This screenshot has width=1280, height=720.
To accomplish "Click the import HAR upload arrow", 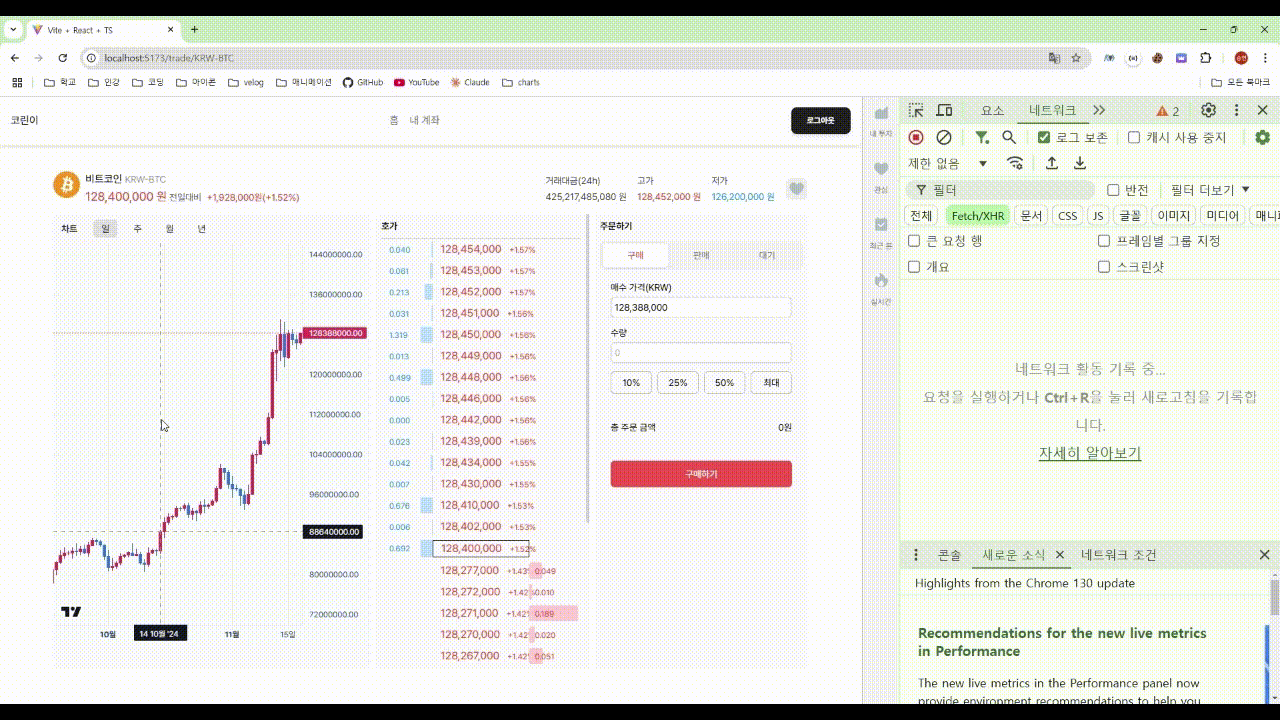I will click(x=1052, y=163).
